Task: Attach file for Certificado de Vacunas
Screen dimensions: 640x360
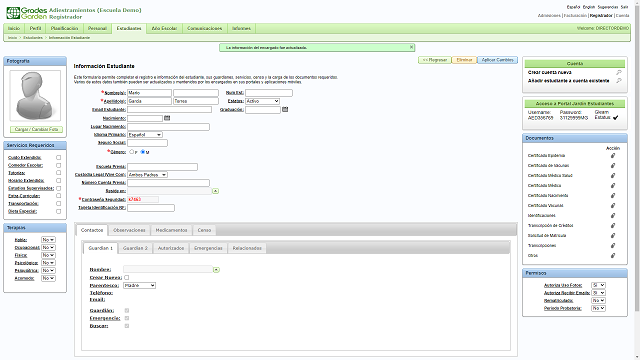Action: [613, 166]
